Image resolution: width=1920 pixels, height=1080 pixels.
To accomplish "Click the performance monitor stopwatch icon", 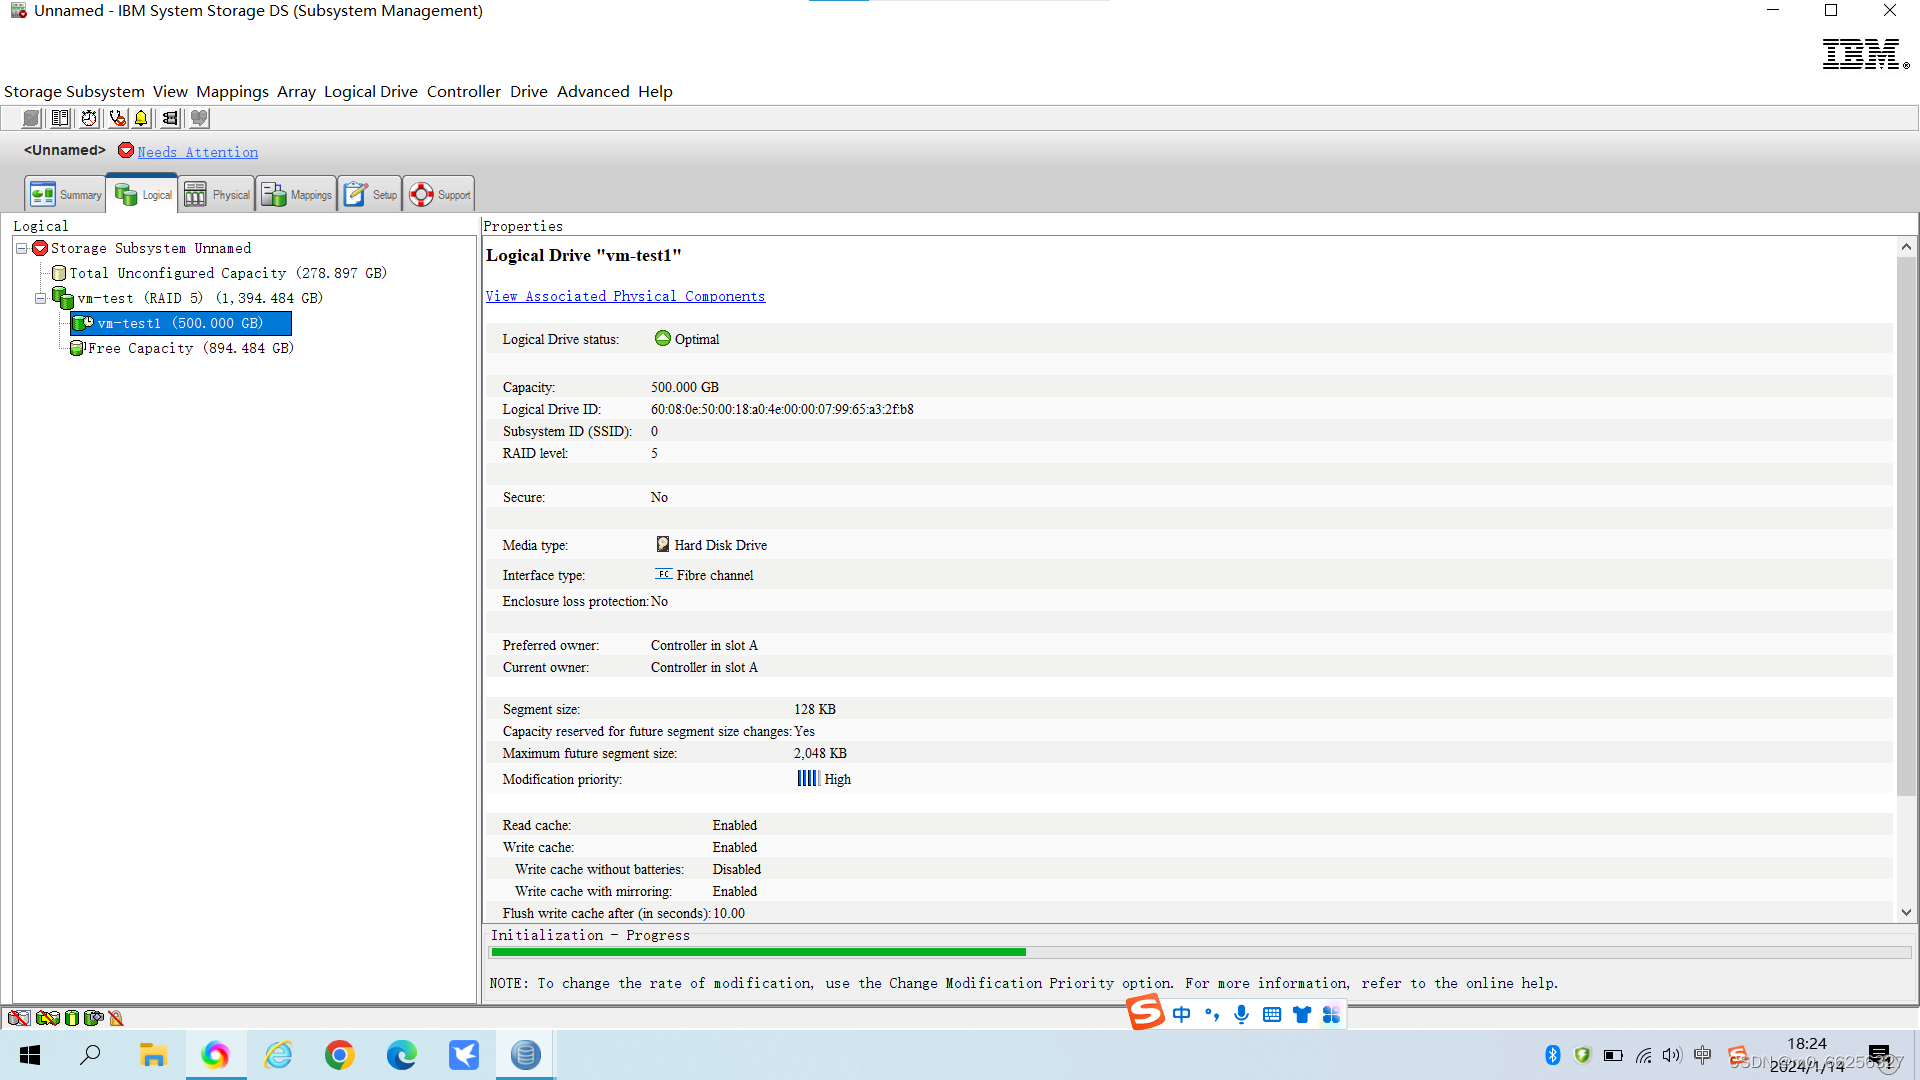I will pyautogui.click(x=89, y=118).
